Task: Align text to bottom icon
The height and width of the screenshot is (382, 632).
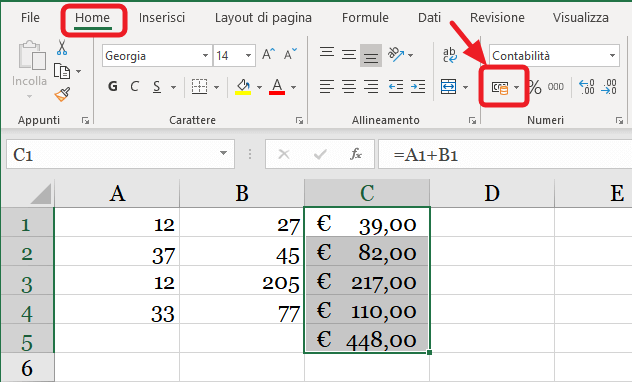Action: pos(370,55)
